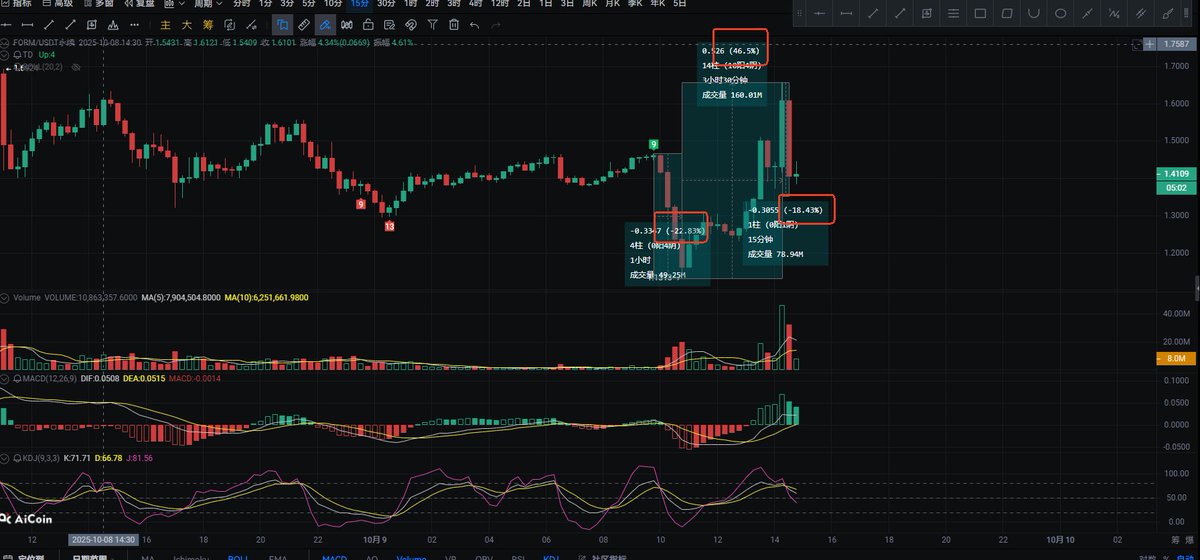The image size is (1200, 560).
Task: Click the green 9 TD marker on chart
Action: 653,145
